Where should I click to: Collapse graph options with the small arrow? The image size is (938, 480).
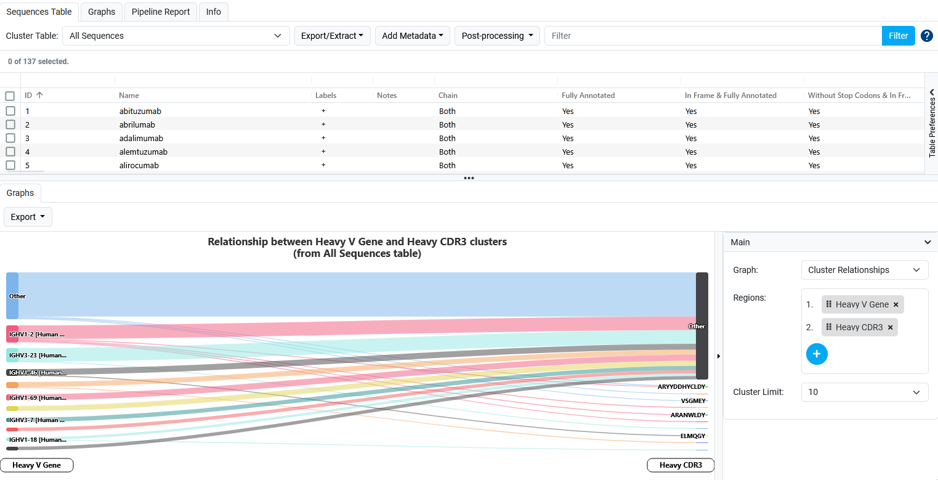(719, 356)
